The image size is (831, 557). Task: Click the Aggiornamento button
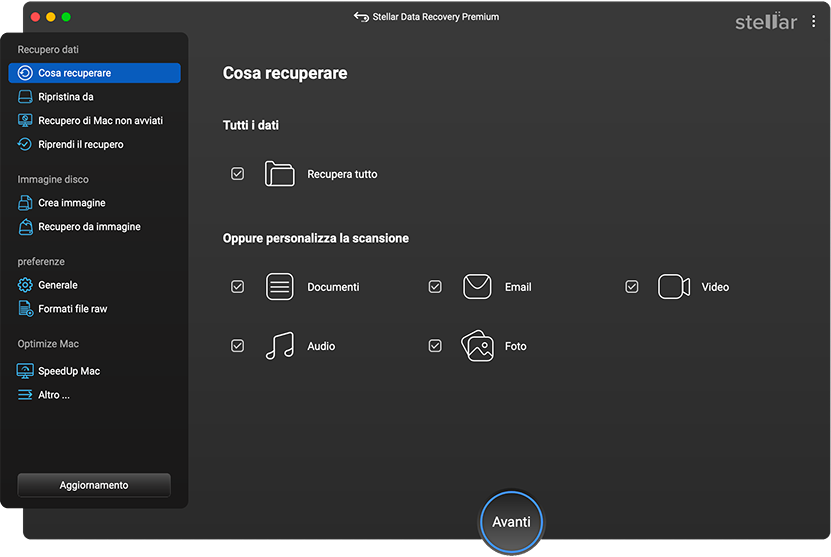click(94, 485)
